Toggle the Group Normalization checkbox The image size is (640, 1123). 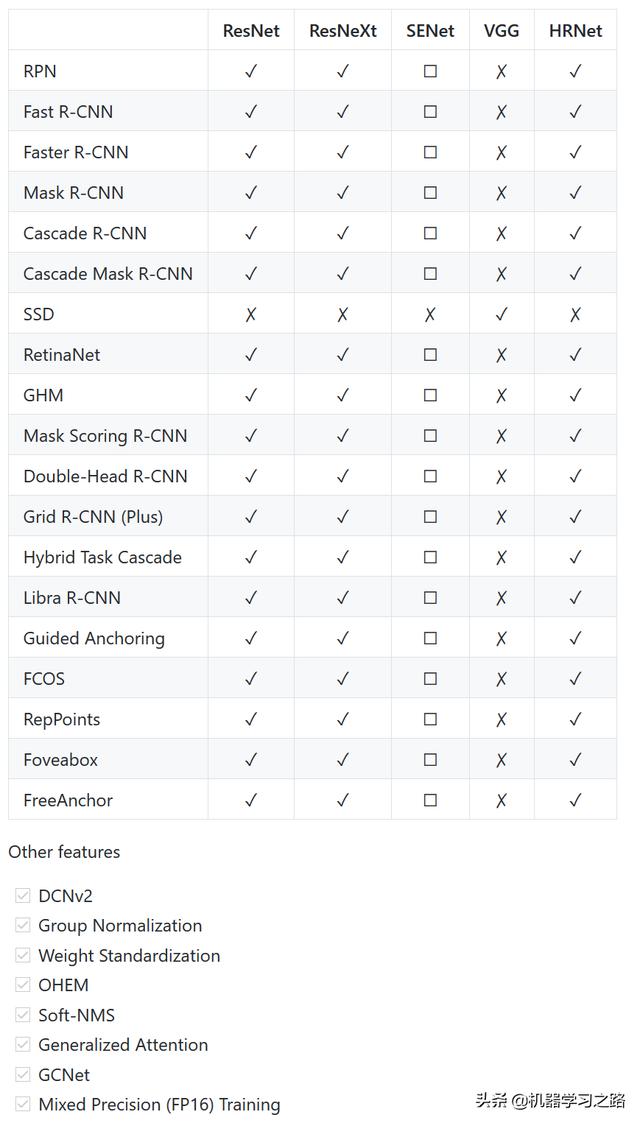click(x=23, y=925)
